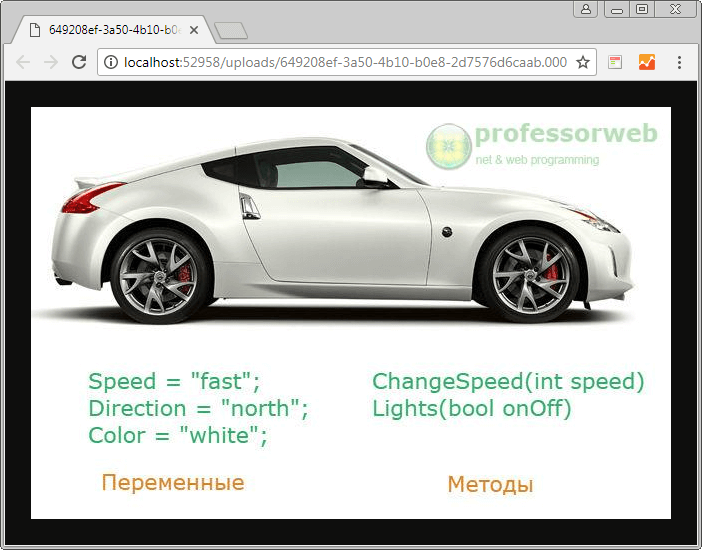This screenshot has height=550, width=702.
Task: Open the user profile icon in title bar
Action: coord(586,9)
